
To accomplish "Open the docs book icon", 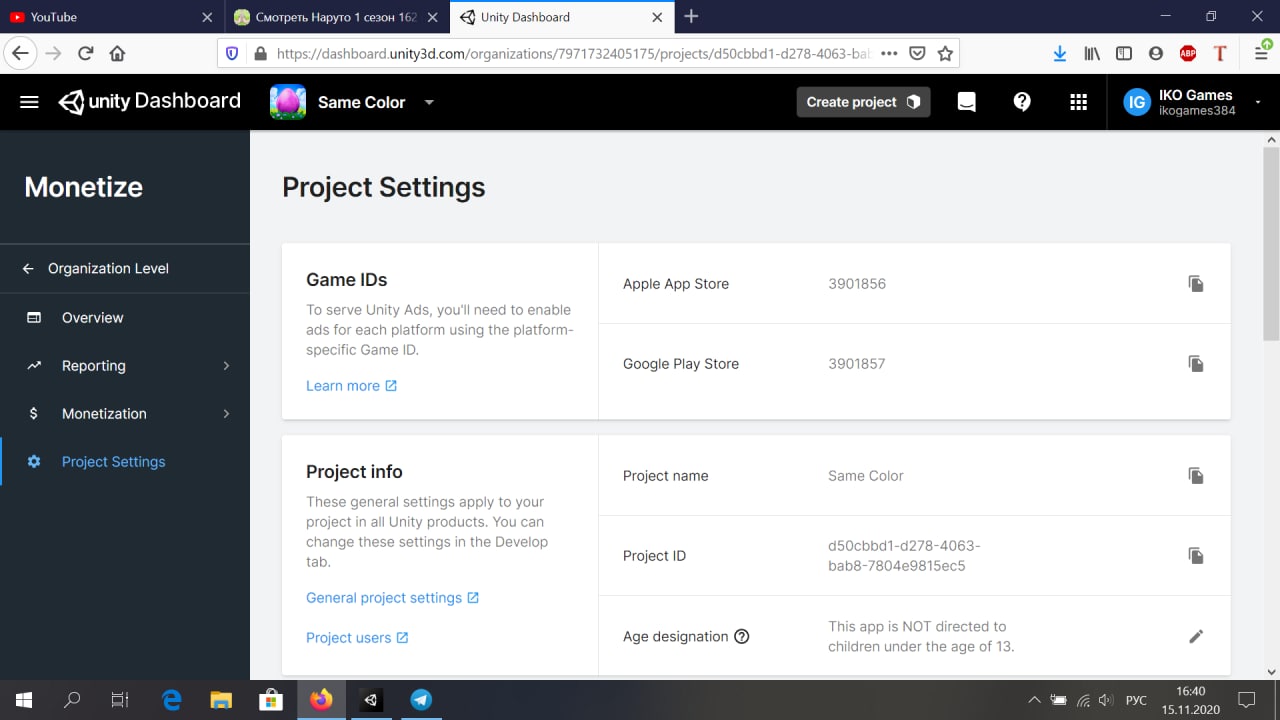I will (966, 102).
